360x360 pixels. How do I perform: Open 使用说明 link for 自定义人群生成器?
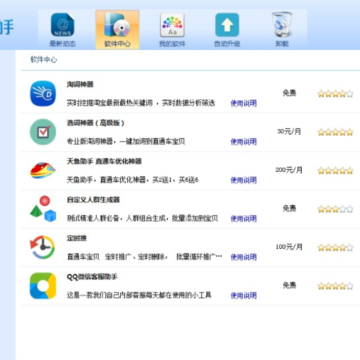tap(244, 219)
